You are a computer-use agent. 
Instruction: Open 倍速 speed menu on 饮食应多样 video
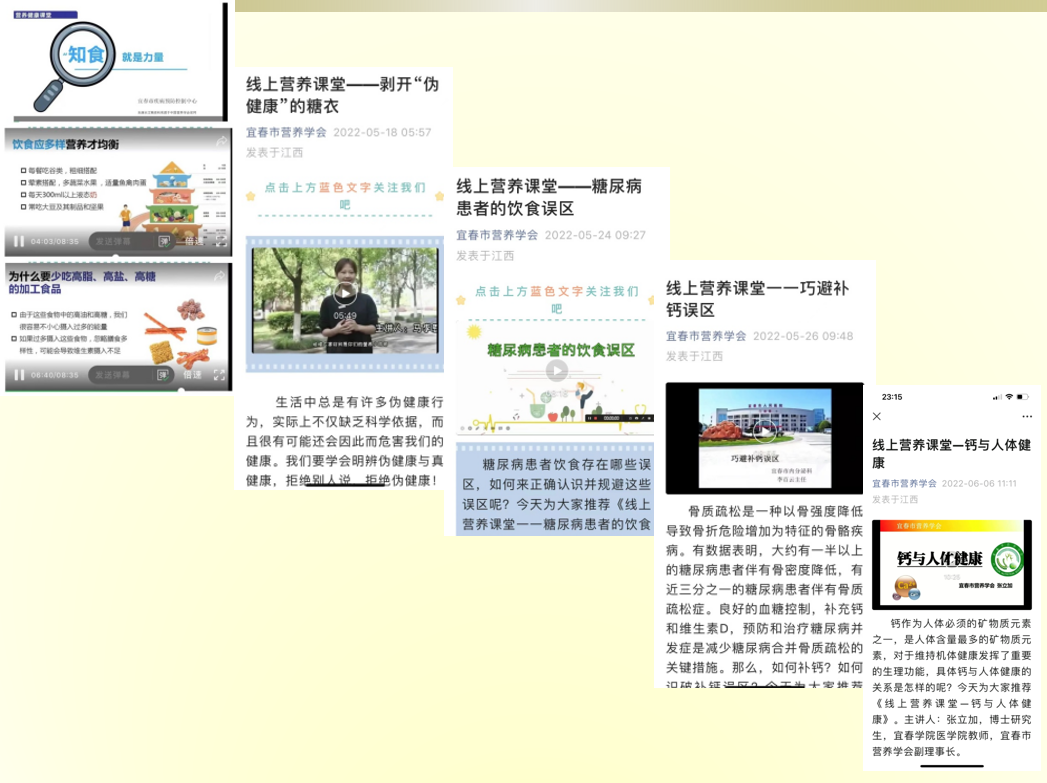pos(192,241)
